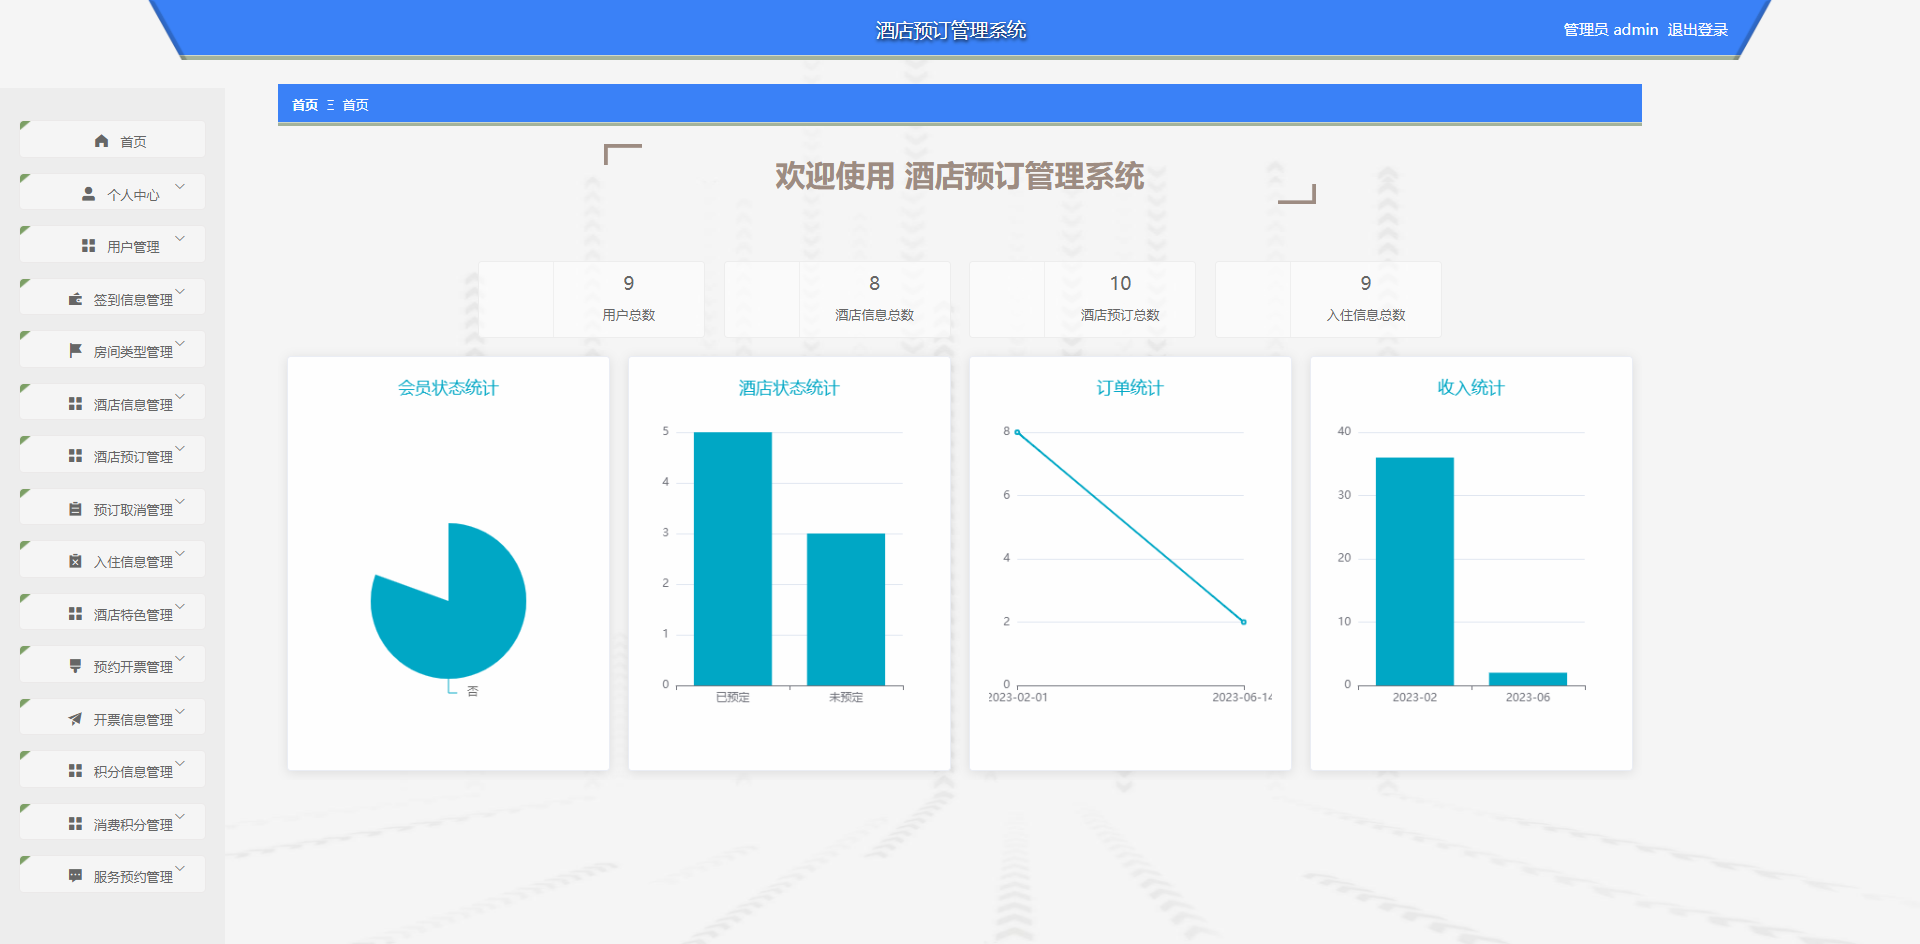Click the wallet icon beside 签到信息管理
Image resolution: width=1920 pixels, height=944 pixels.
coord(75,299)
